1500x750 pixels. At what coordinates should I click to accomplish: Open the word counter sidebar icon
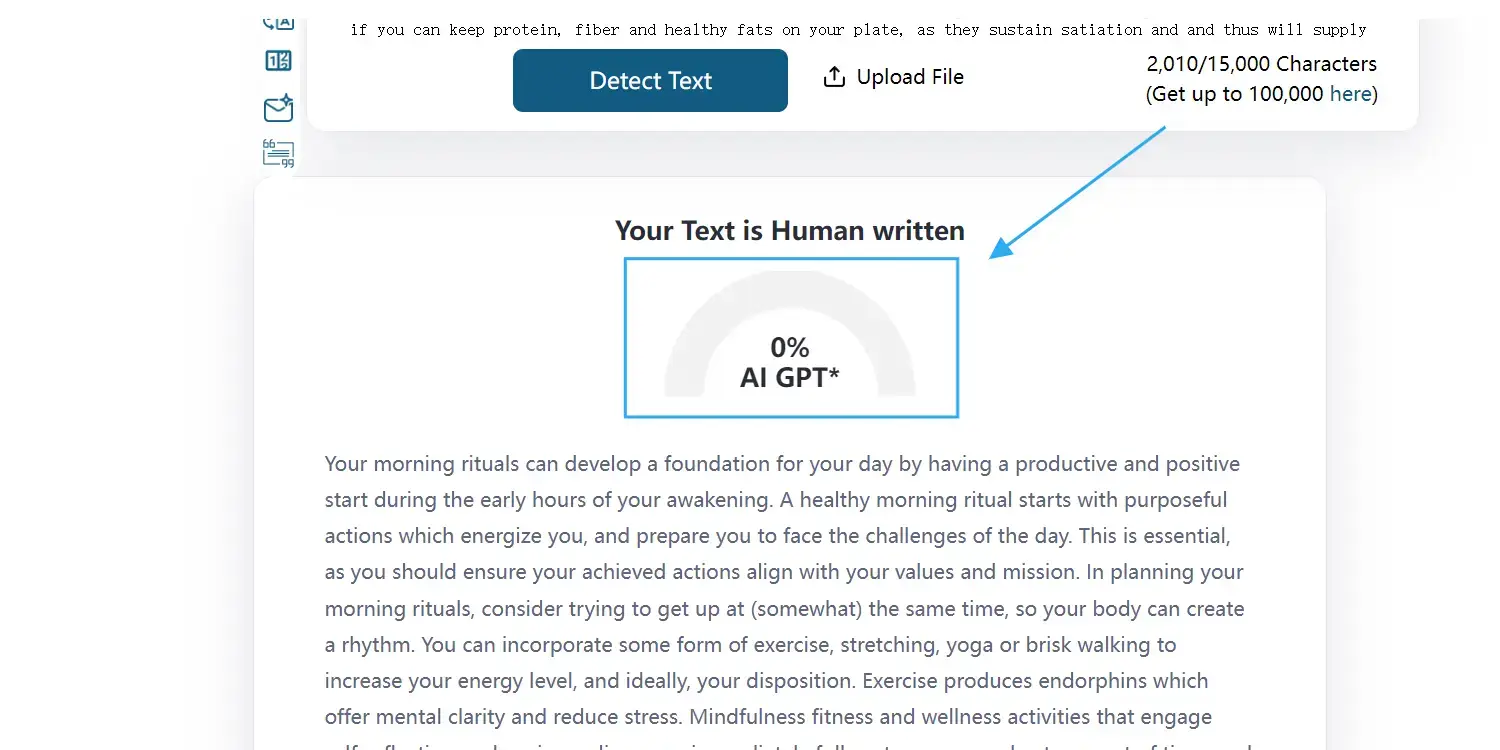coord(278,61)
